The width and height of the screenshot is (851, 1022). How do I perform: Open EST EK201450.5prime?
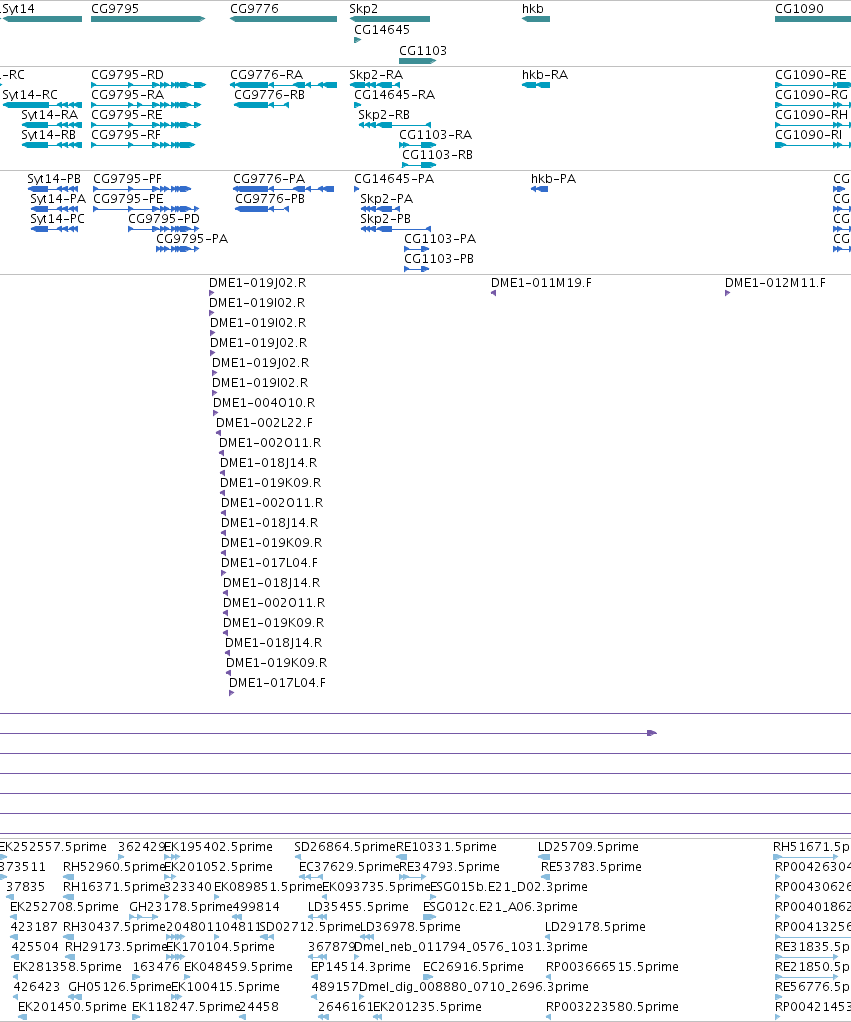[x=72, y=1007]
